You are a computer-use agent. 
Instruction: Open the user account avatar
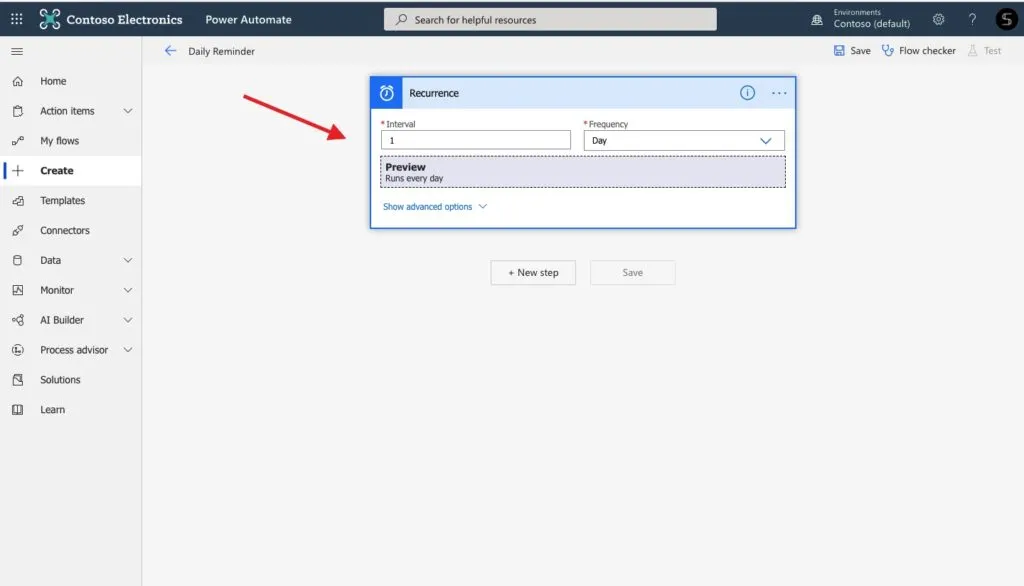click(x=1006, y=19)
